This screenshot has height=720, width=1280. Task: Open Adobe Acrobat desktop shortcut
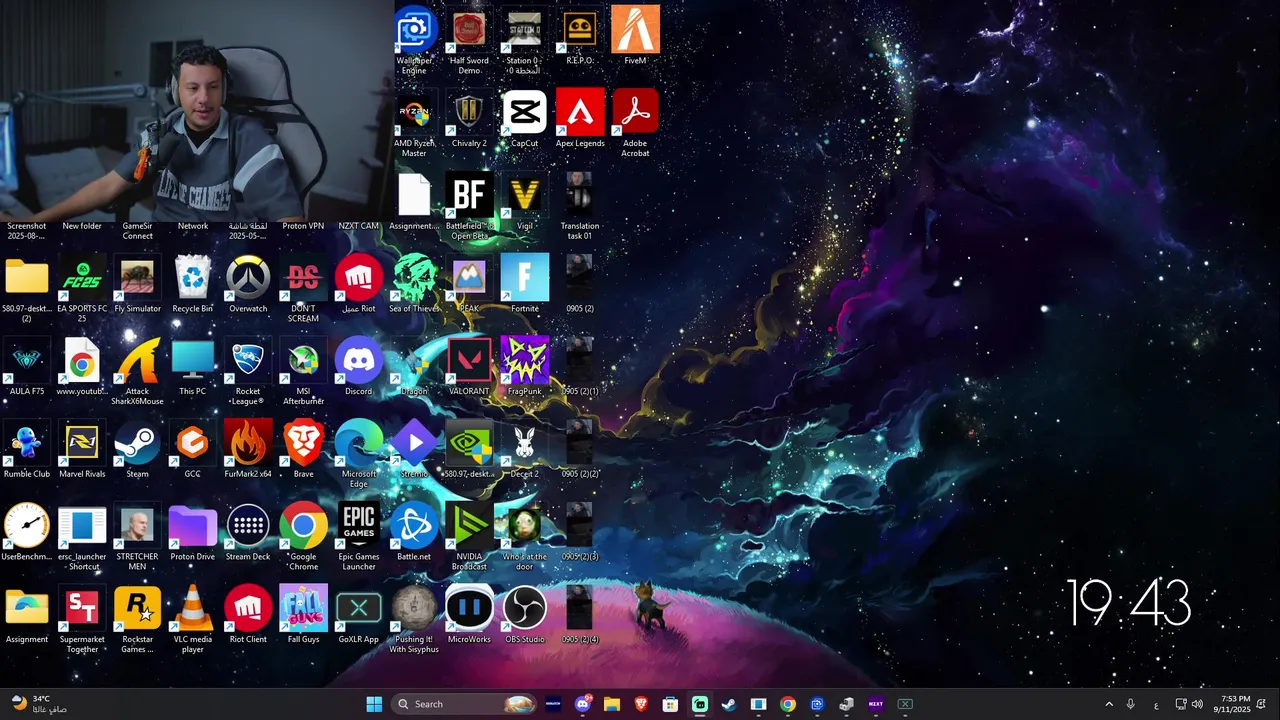(x=635, y=113)
